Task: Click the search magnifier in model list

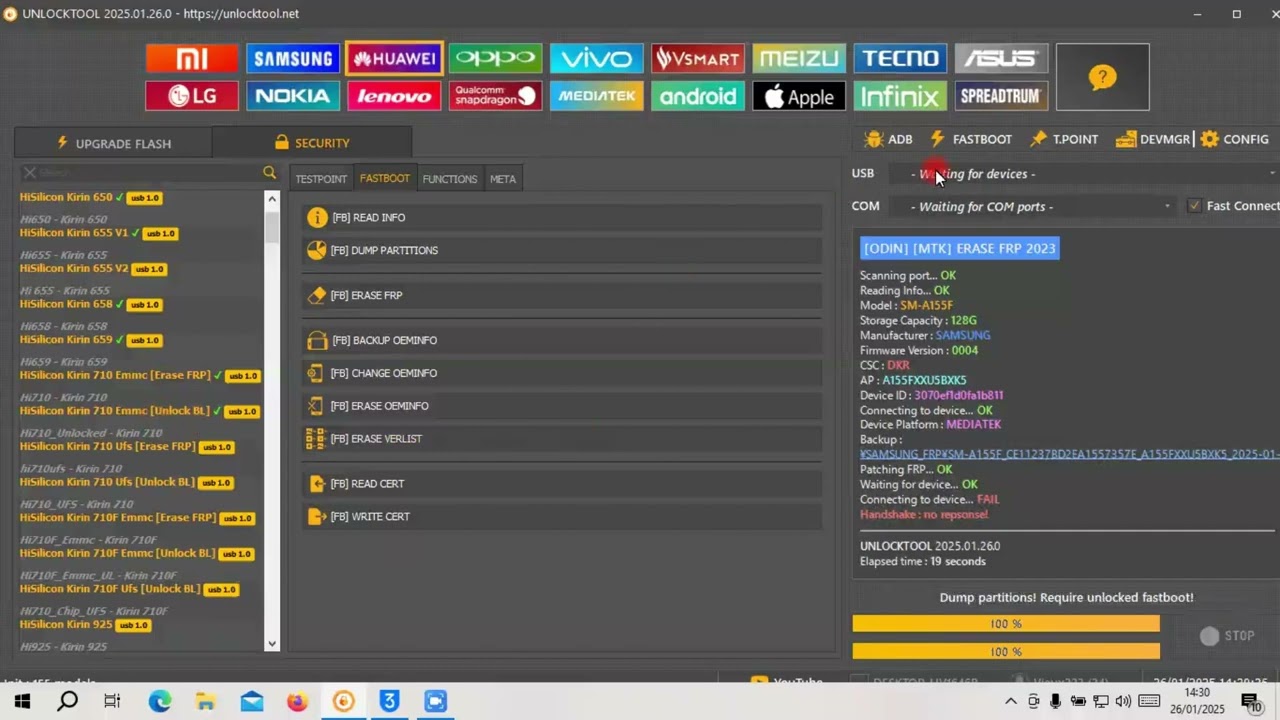Action: coord(269,173)
